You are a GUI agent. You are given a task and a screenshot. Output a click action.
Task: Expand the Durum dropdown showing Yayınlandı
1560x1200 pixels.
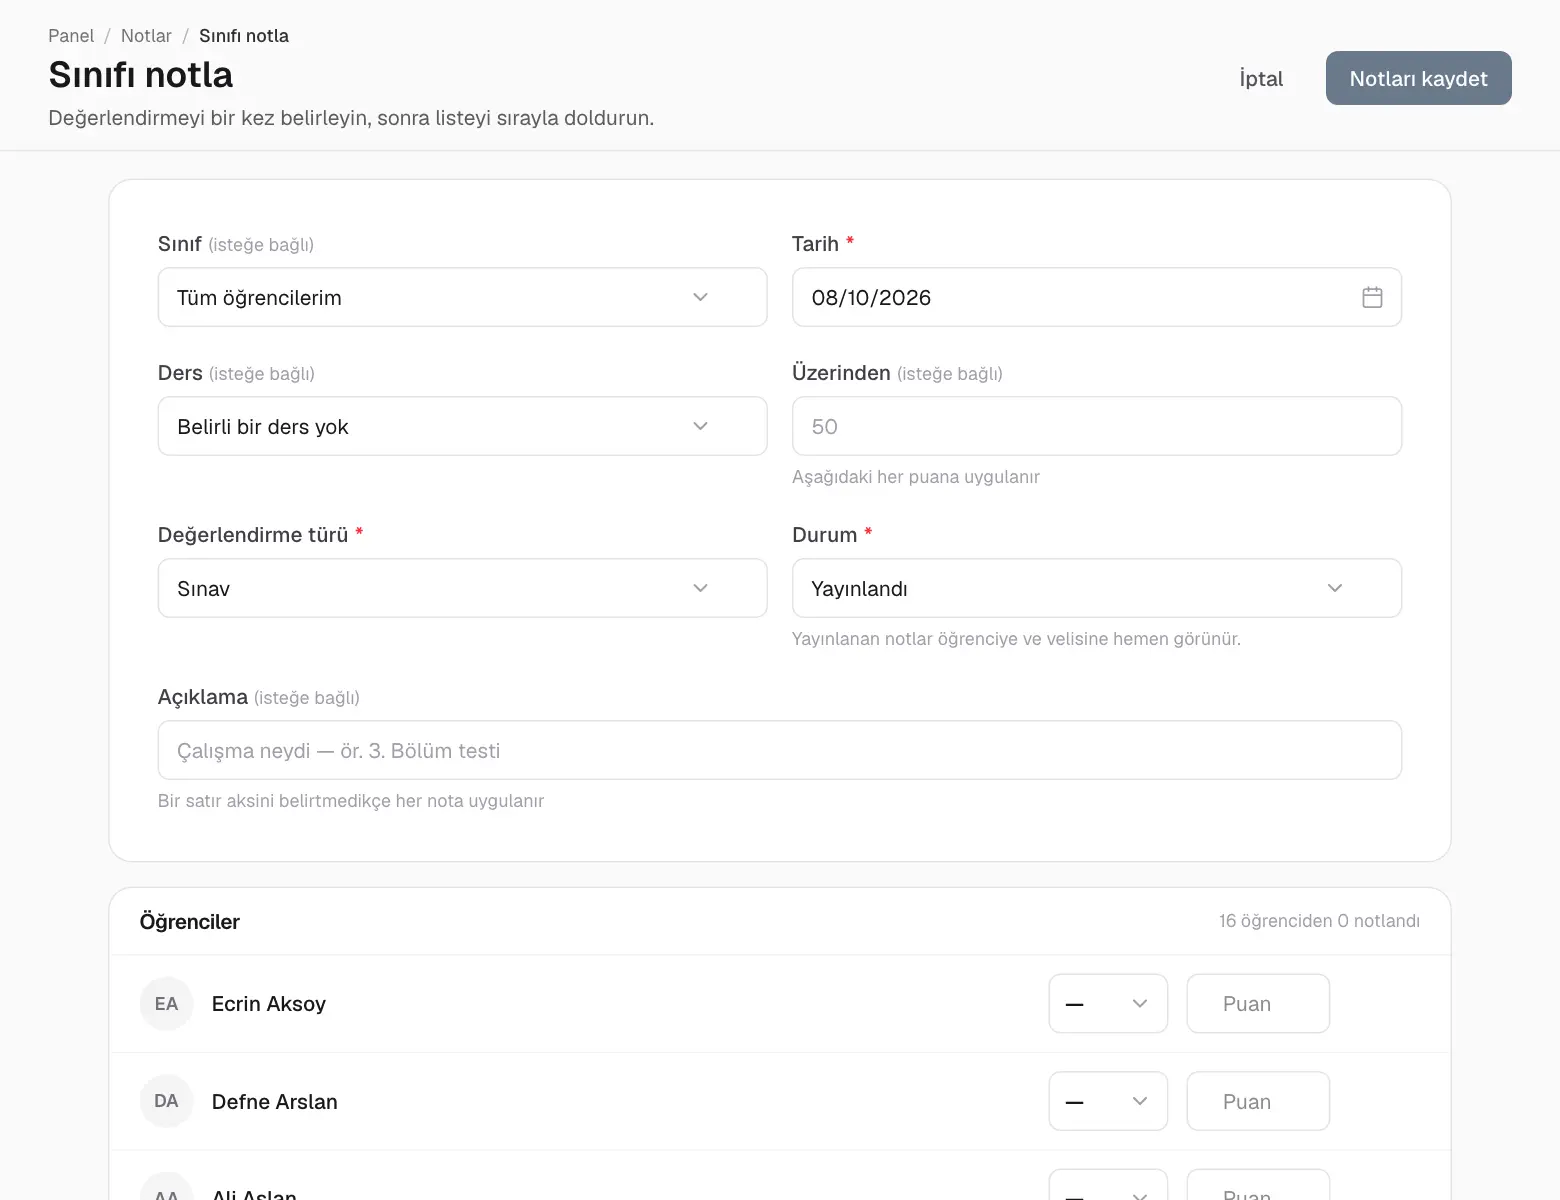pyautogui.click(x=1096, y=588)
